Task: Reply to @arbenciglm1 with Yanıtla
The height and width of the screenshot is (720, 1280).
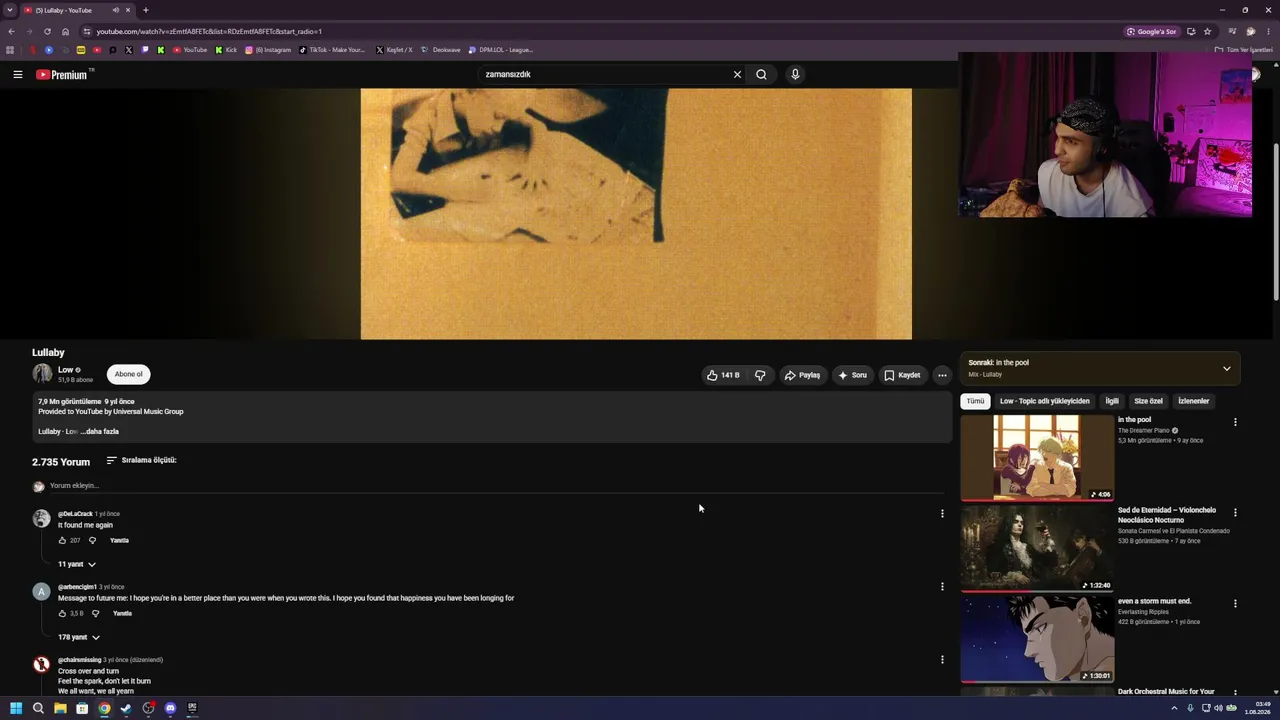Action: (x=122, y=613)
